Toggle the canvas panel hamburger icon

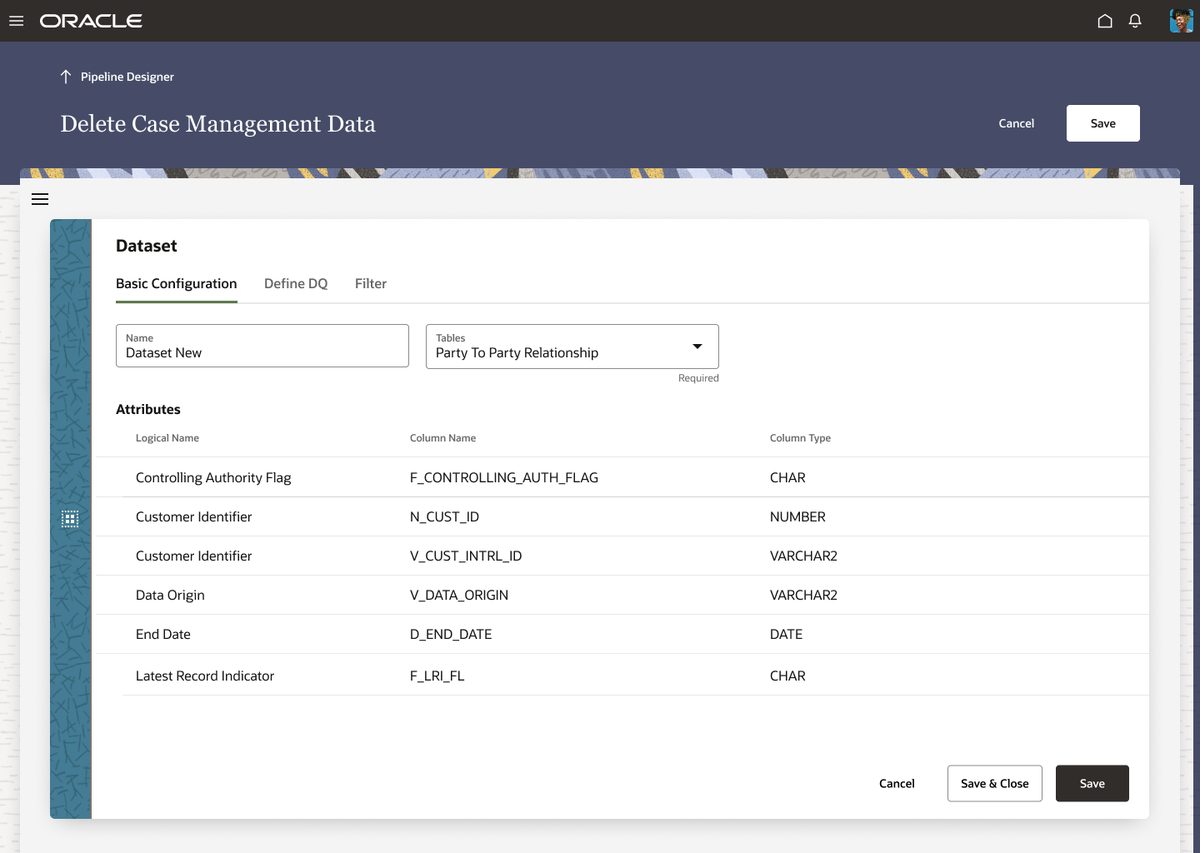(x=40, y=199)
